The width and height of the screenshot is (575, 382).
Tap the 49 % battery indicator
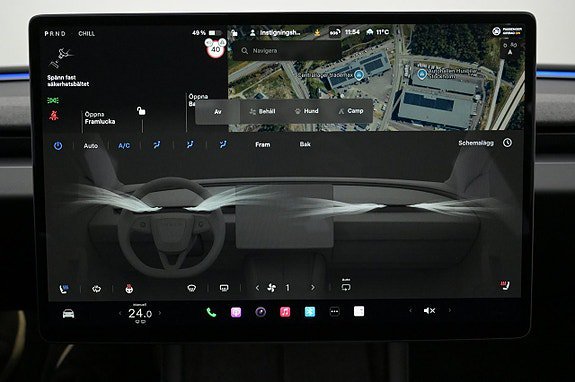point(207,33)
